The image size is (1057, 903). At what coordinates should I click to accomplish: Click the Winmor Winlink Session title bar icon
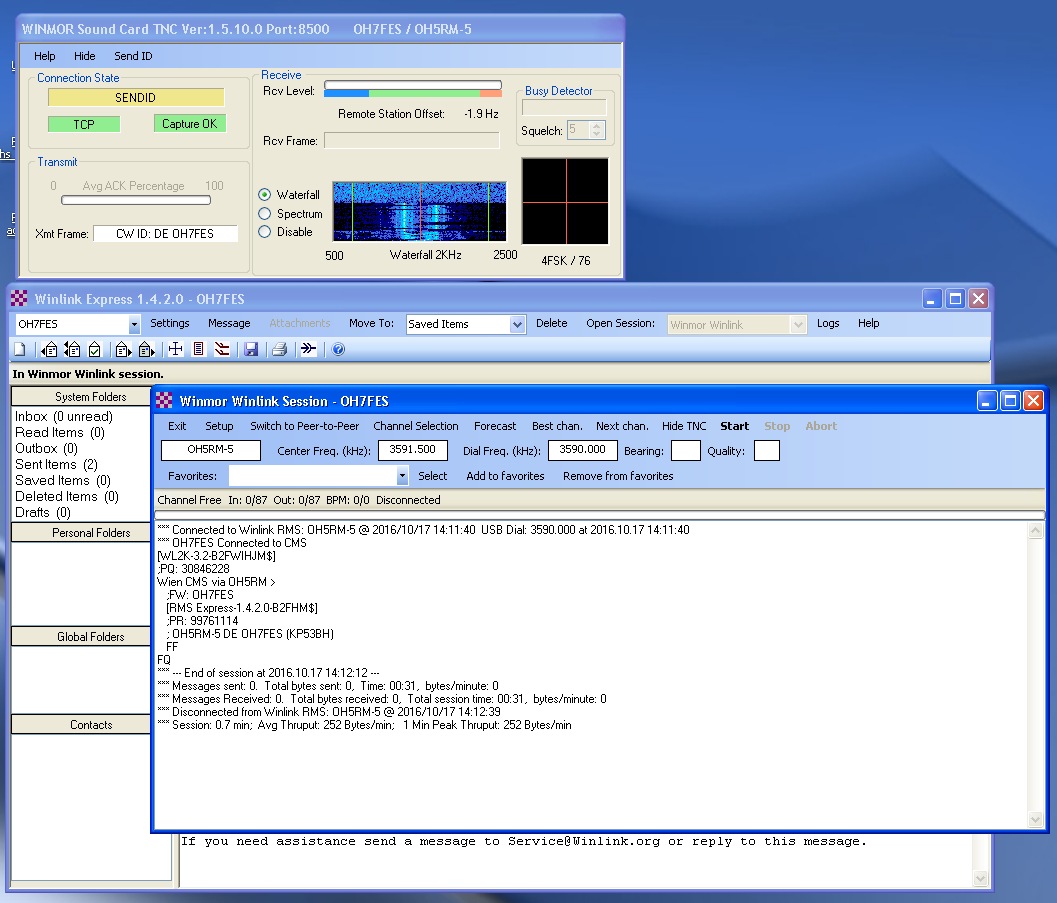[x=164, y=401]
